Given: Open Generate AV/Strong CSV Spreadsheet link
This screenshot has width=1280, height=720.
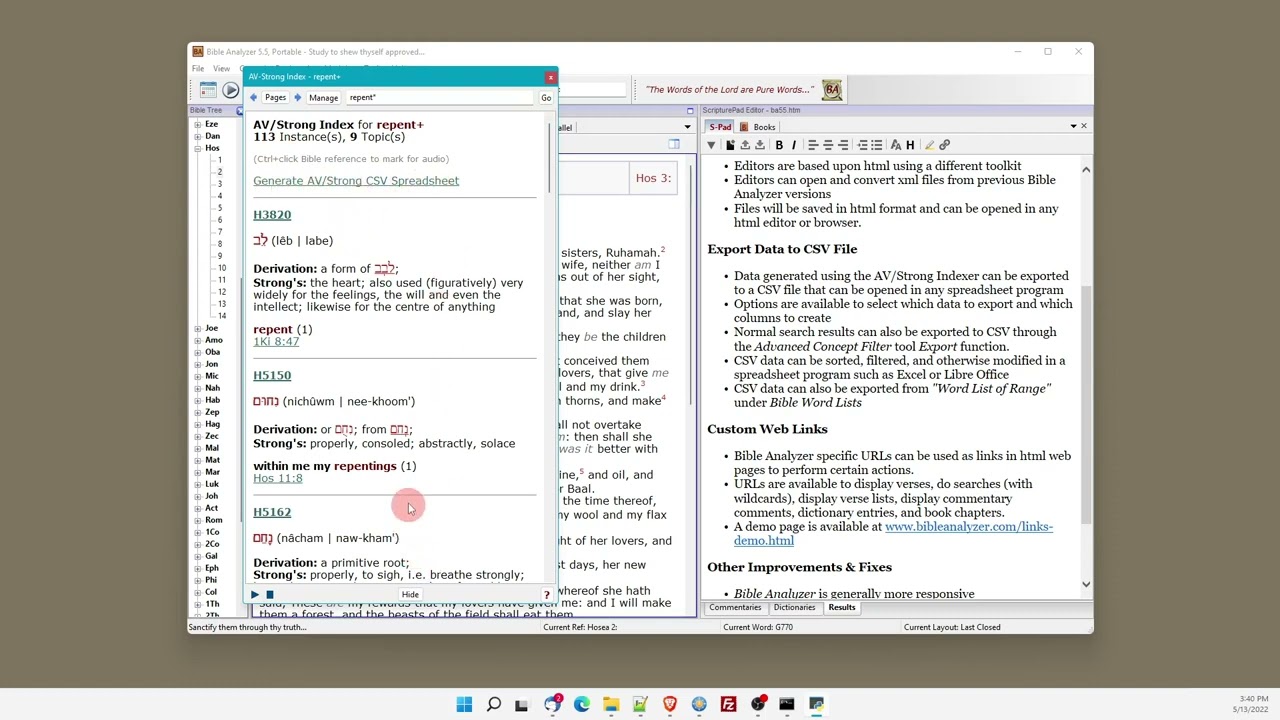Looking at the screenshot, I should point(356,181).
